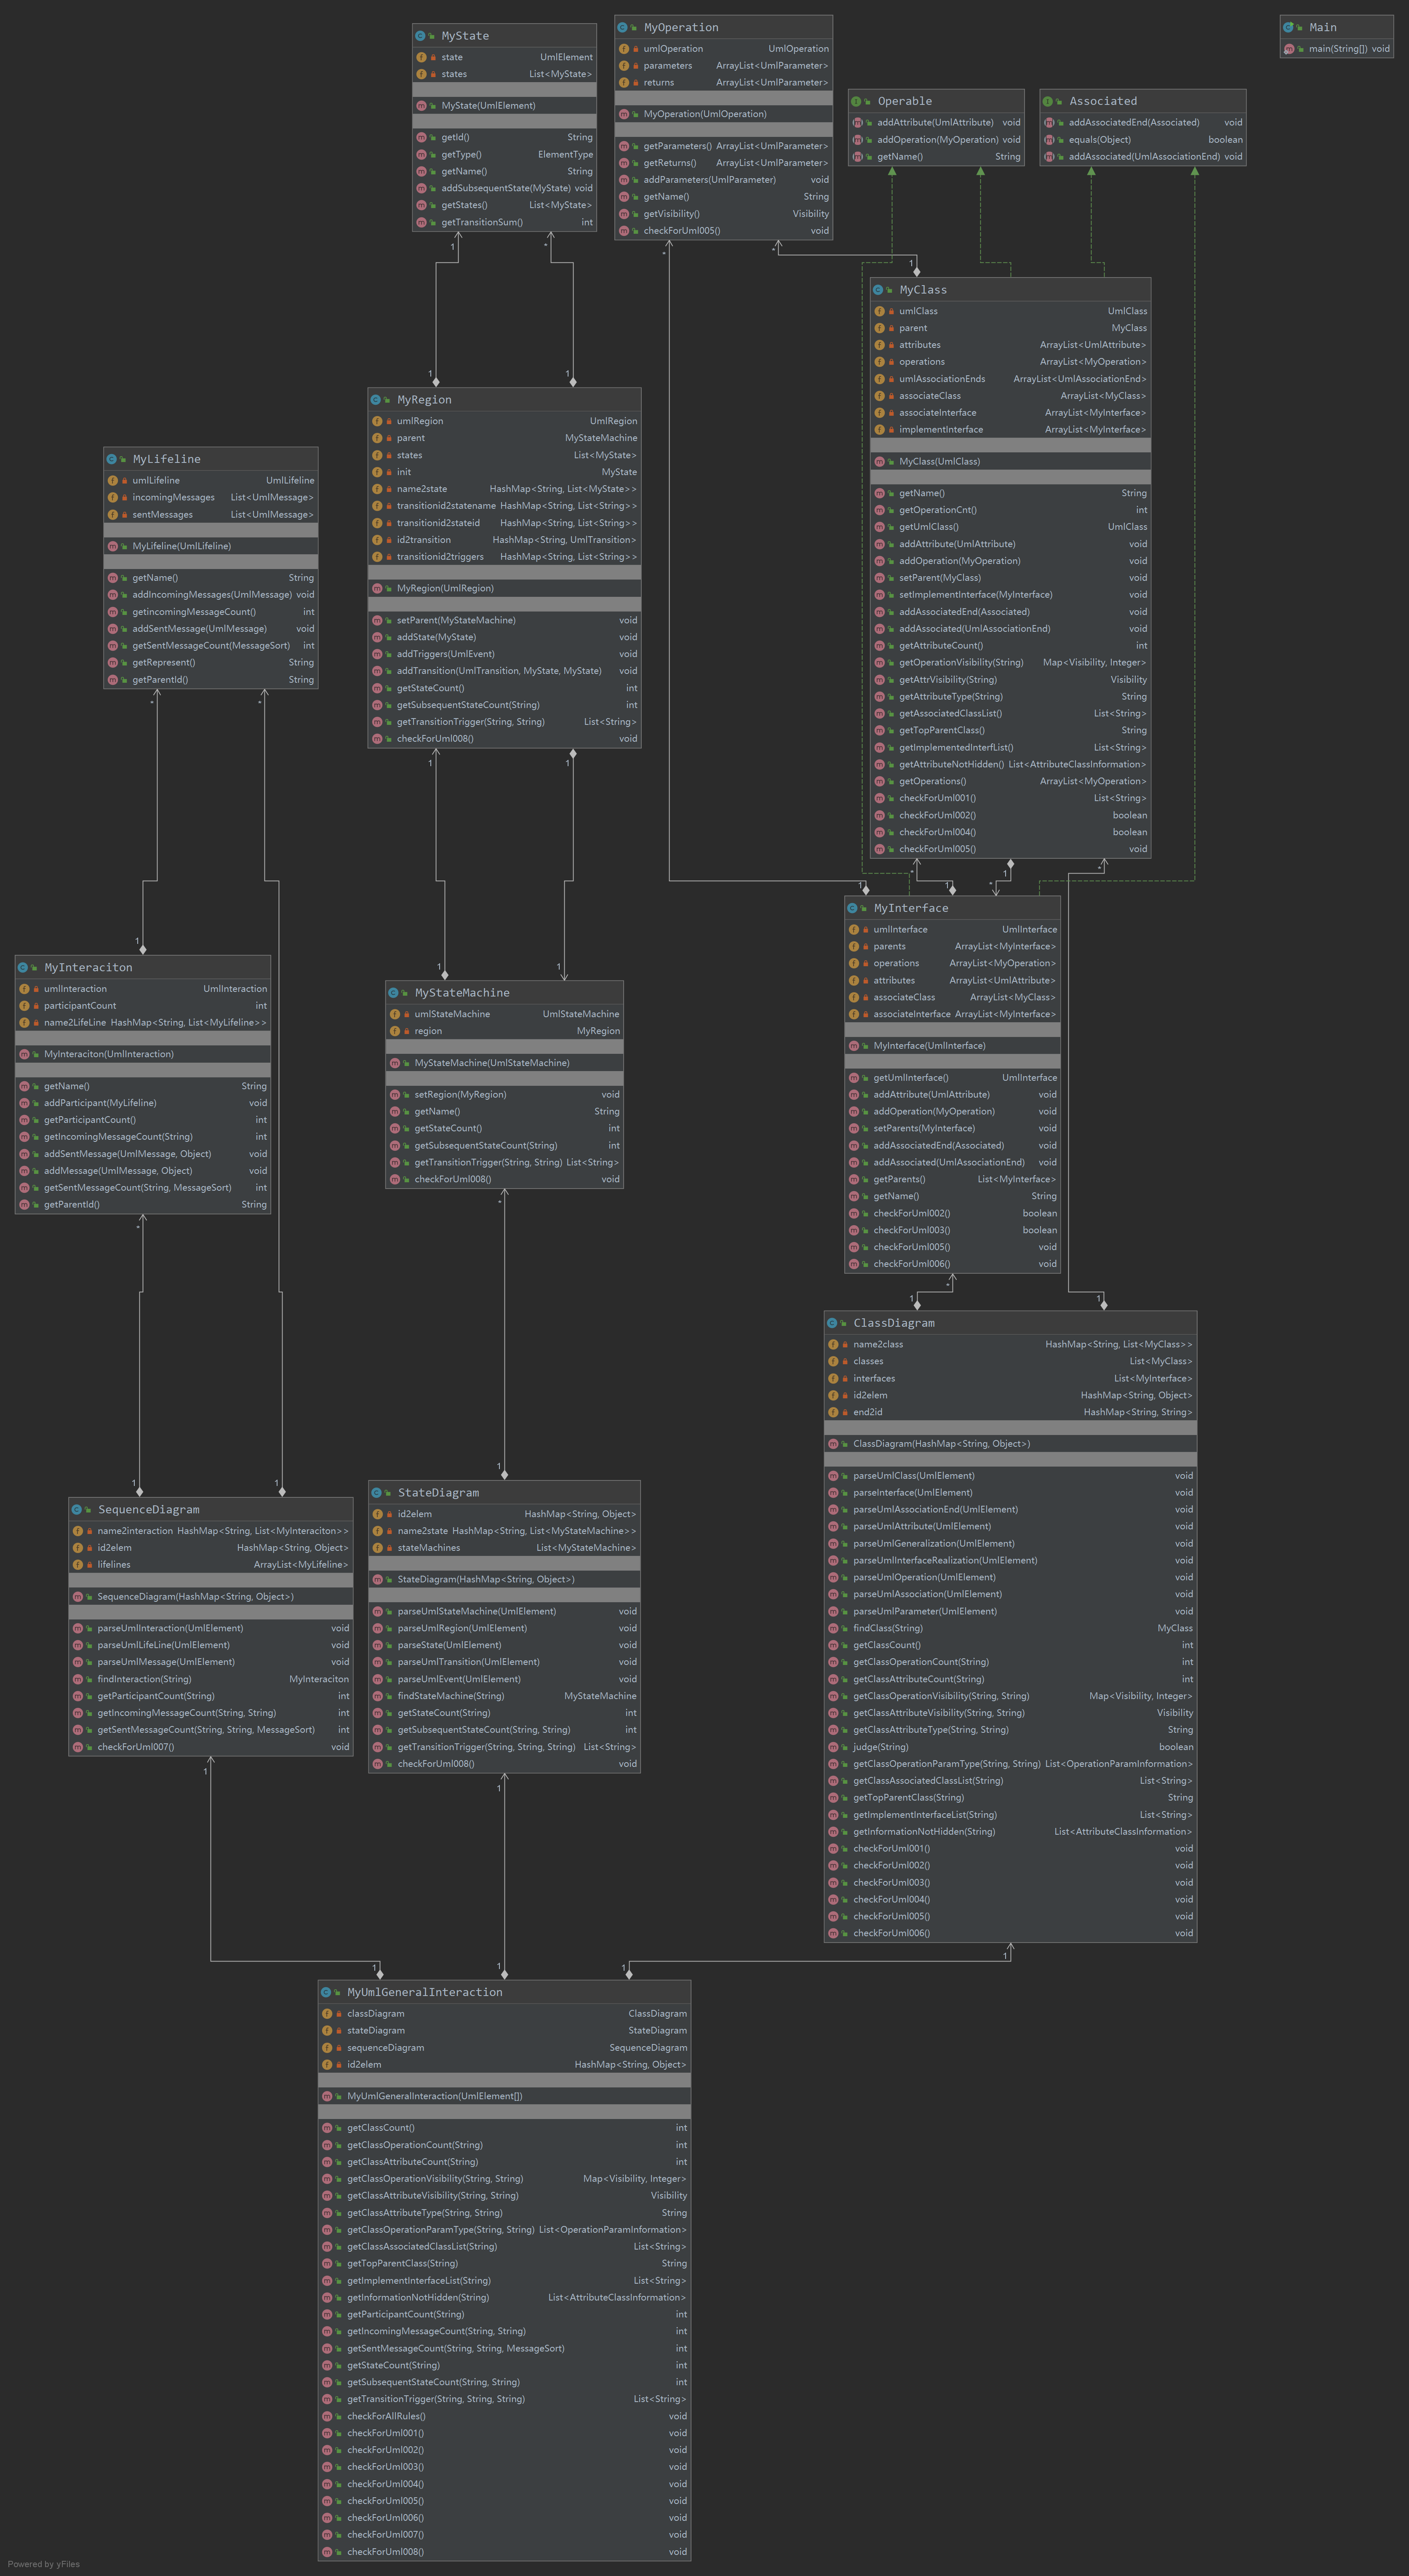This screenshot has height=2576, width=1409.
Task: Click the Powered by yFiles text
Action: pyautogui.click(x=43, y=2564)
